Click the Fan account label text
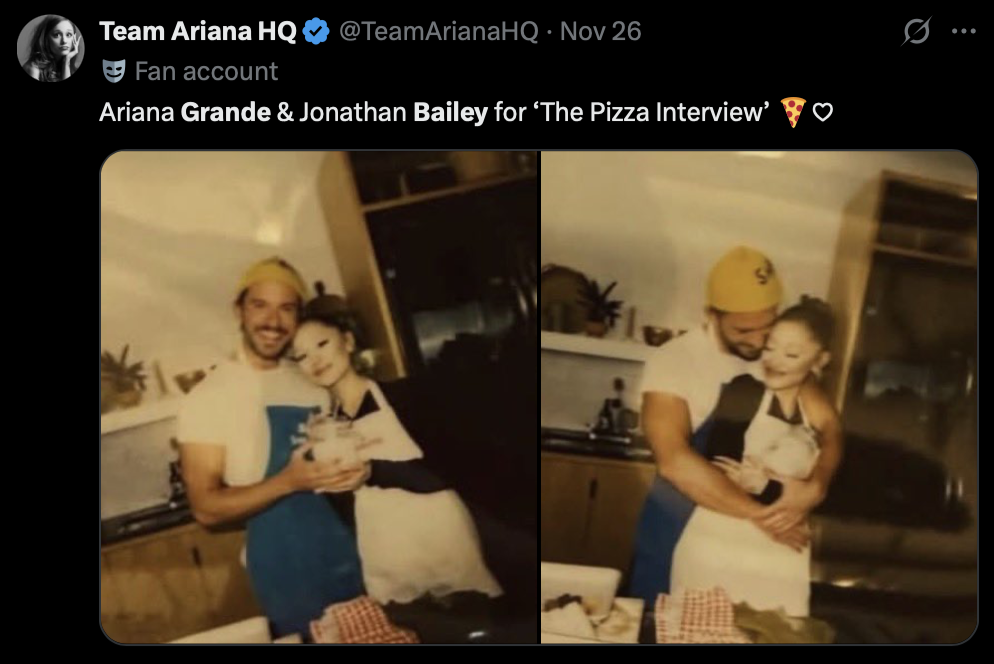Image resolution: width=994 pixels, height=664 pixels. pos(207,71)
